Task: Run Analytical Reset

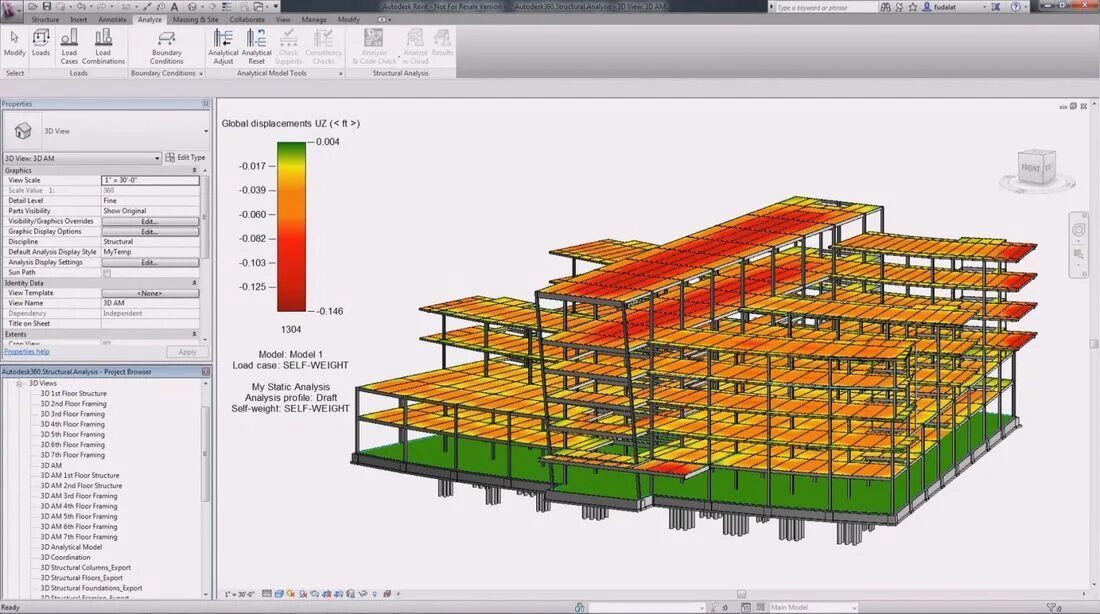Action: 257,47
